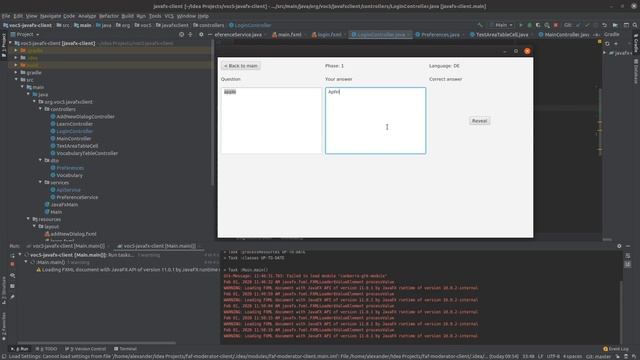Open the Version Control tool window tab

click(86, 349)
